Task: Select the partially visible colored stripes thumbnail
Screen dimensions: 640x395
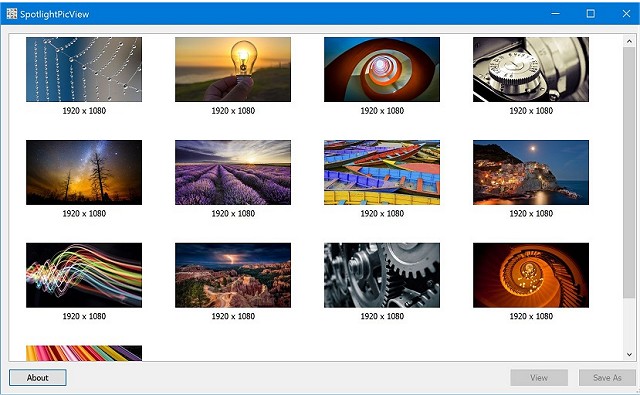Action: click(x=84, y=353)
